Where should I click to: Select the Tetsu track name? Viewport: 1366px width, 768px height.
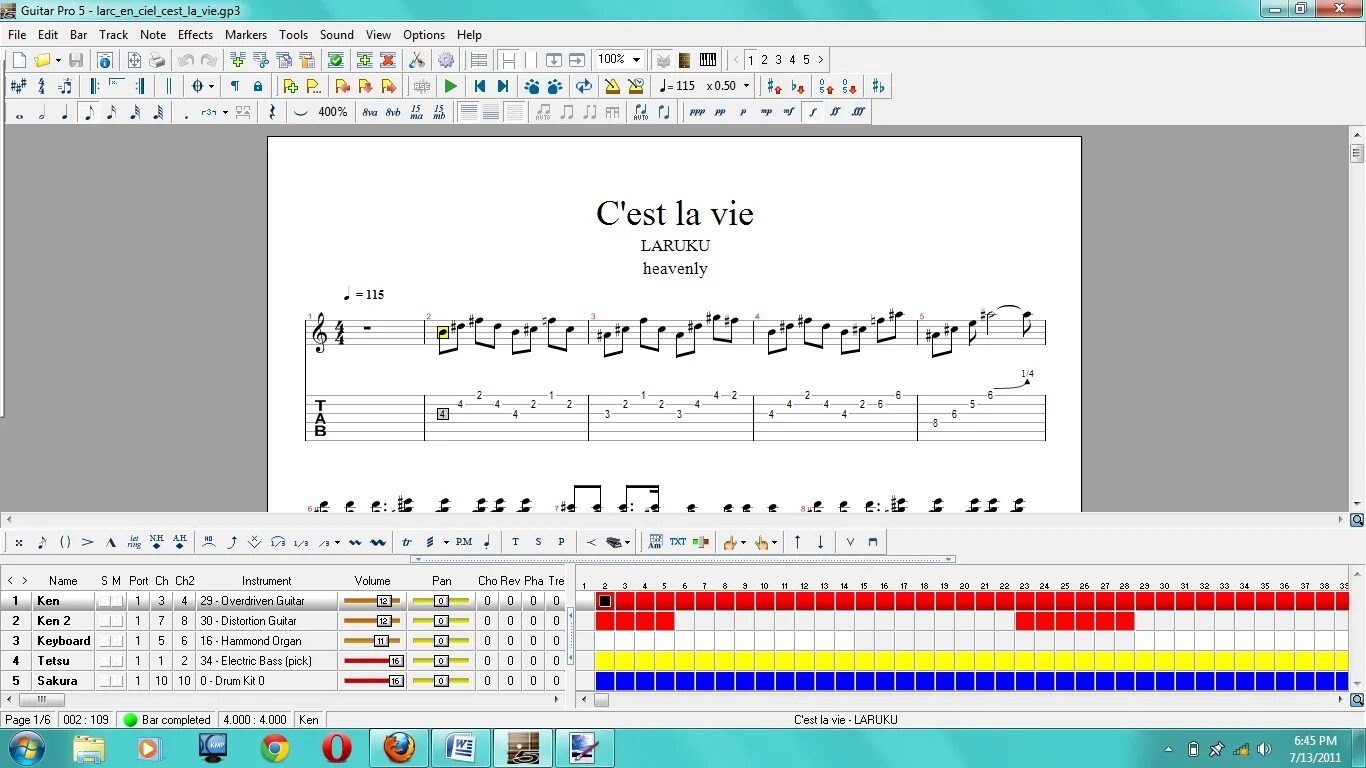(53, 661)
